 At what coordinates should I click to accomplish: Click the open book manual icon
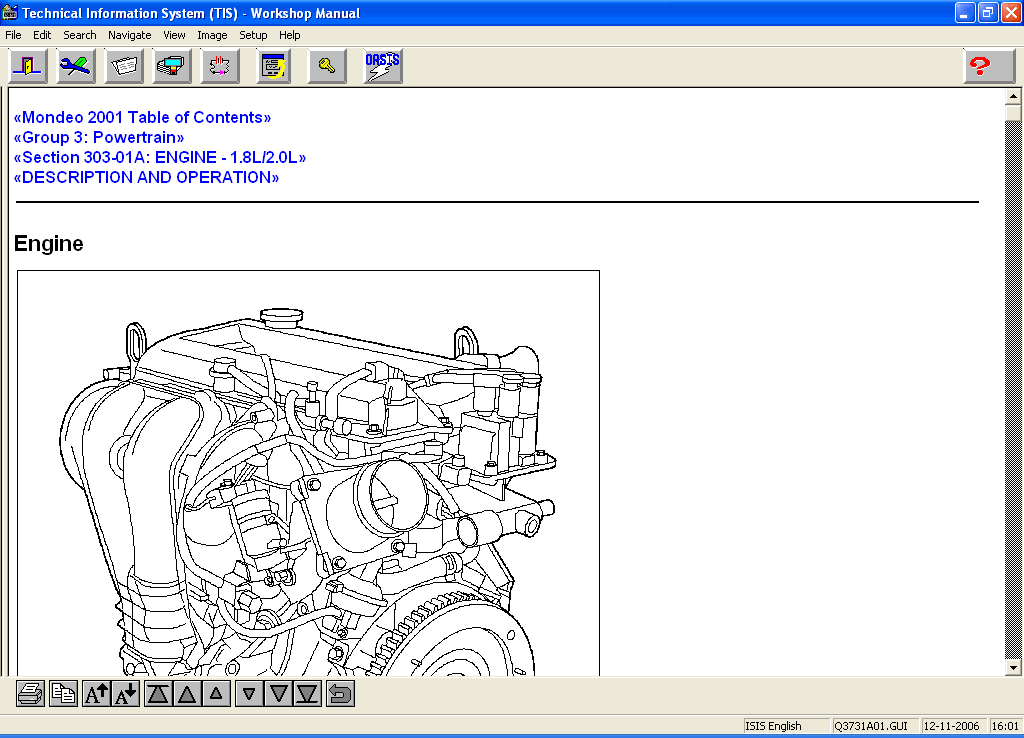(x=124, y=65)
